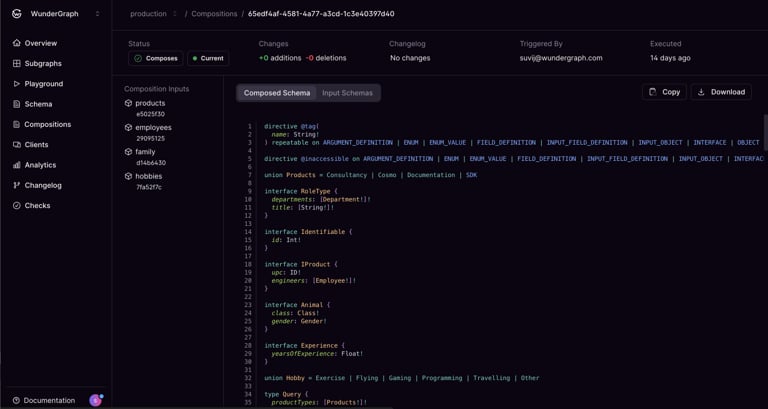This screenshot has width=768, height=409.
Task: Click the e5025f30 version hash
Action: [x=150, y=114]
